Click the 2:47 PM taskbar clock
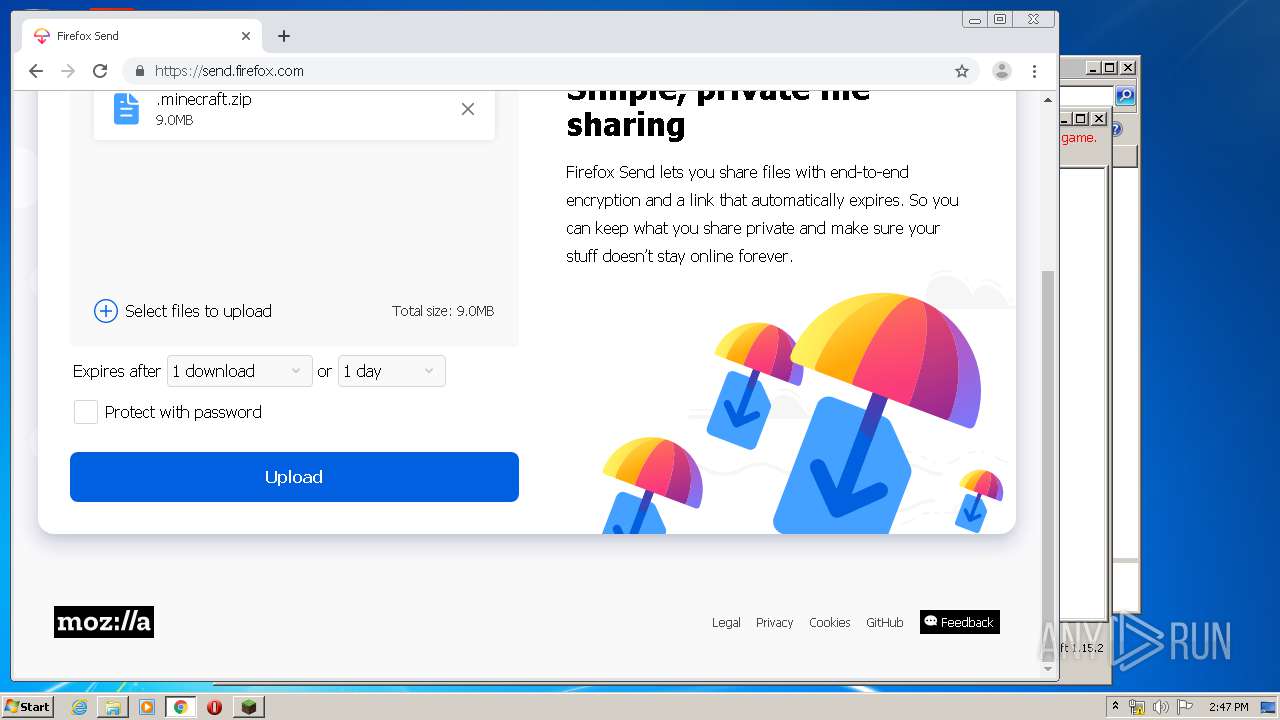 (1228, 707)
